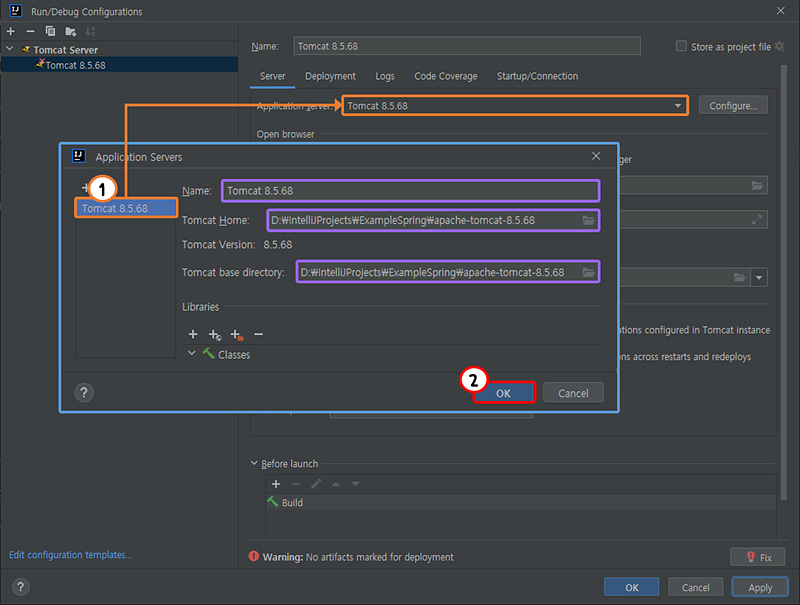Viewport: 800px width, 605px height.
Task: Click browse folder icon behind dialog, top right
Action: pyautogui.click(x=757, y=185)
